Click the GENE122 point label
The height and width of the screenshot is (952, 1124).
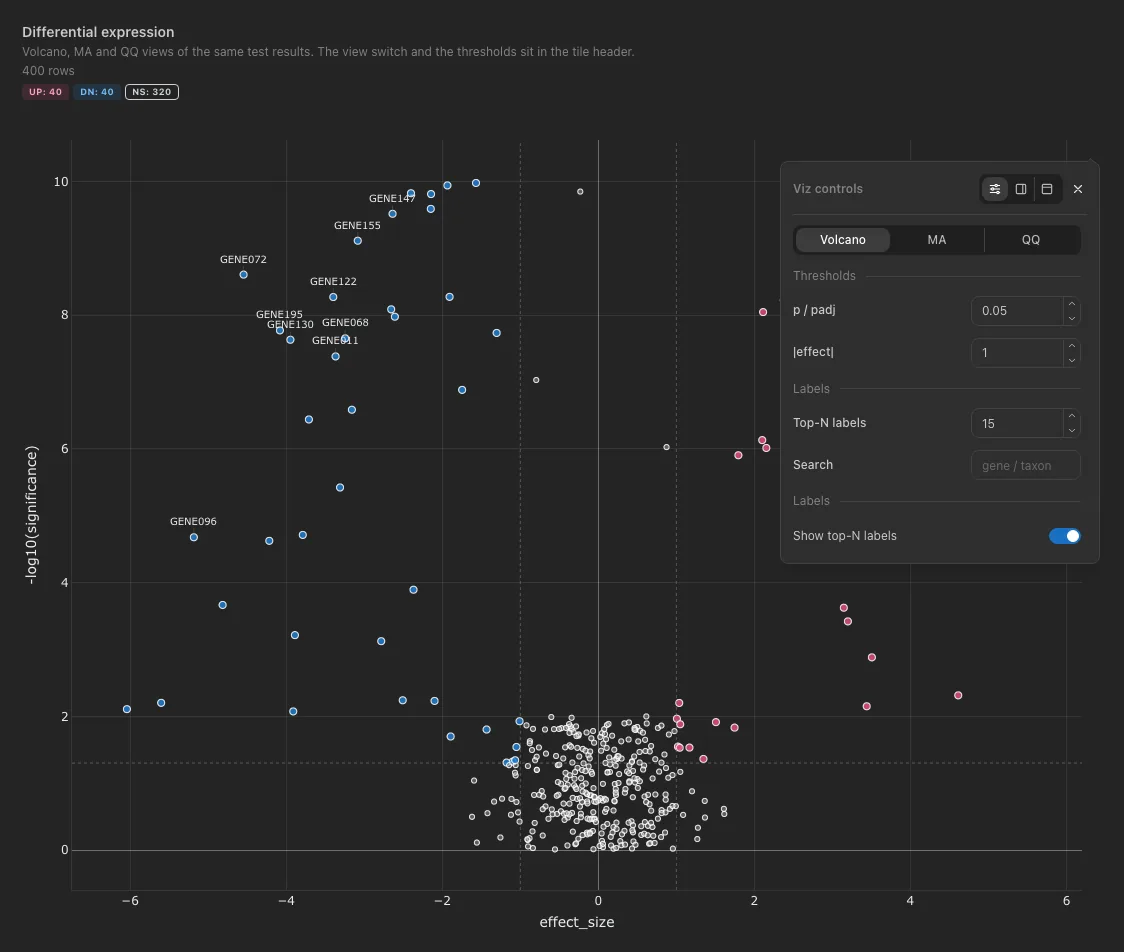[333, 282]
